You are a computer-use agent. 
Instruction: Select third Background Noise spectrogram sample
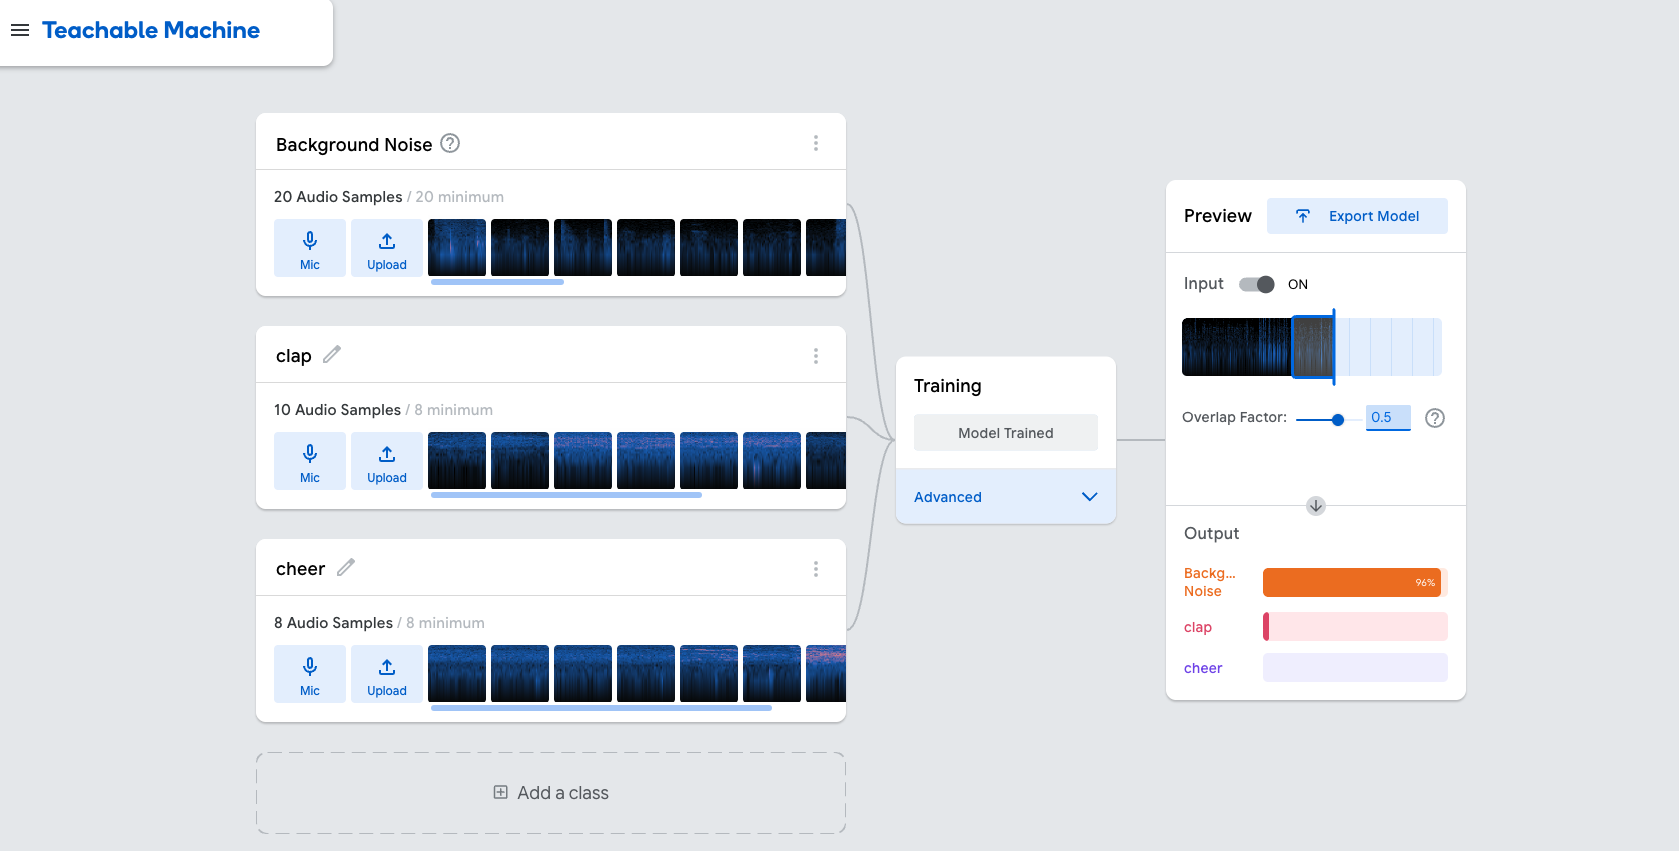click(x=583, y=248)
